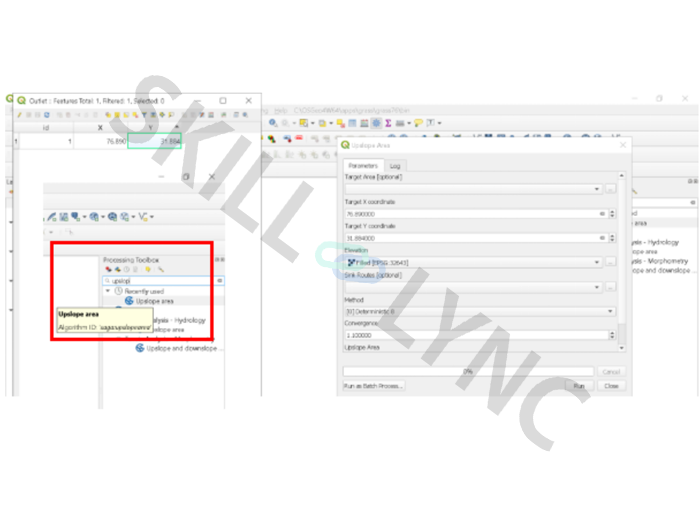Collapse the Recently used group
The width and height of the screenshot is (700, 514).
point(108,291)
